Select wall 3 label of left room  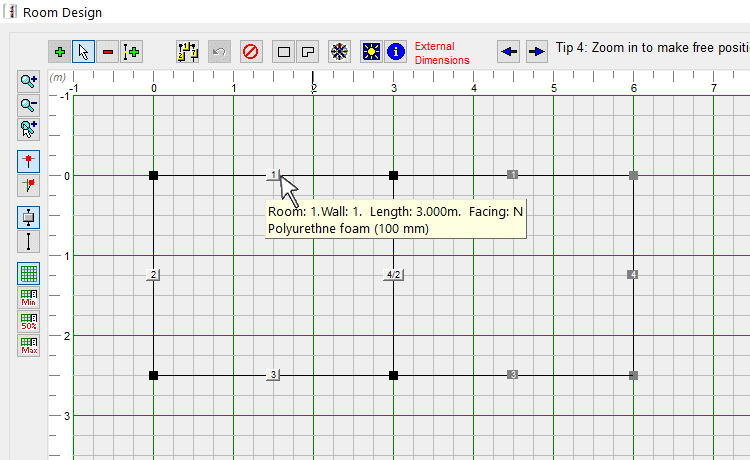coord(273,374)
